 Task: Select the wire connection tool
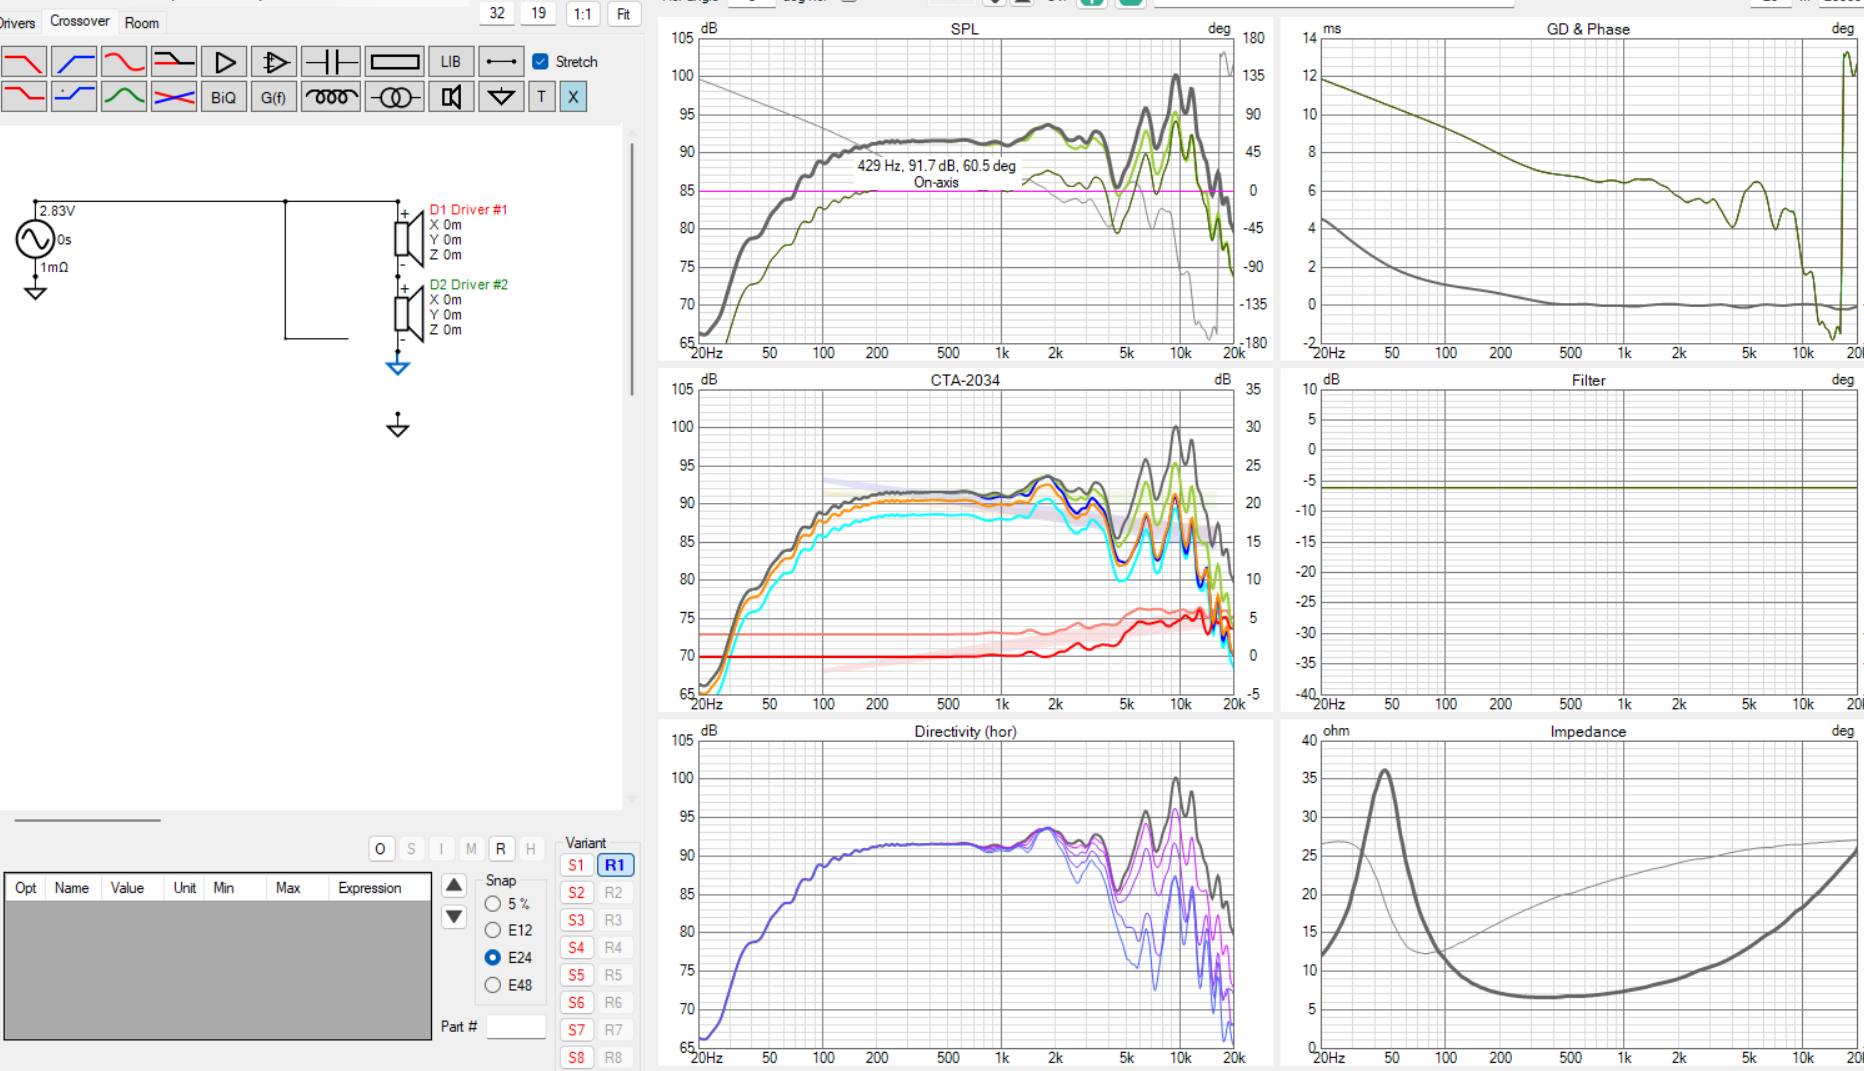point(501,62)
